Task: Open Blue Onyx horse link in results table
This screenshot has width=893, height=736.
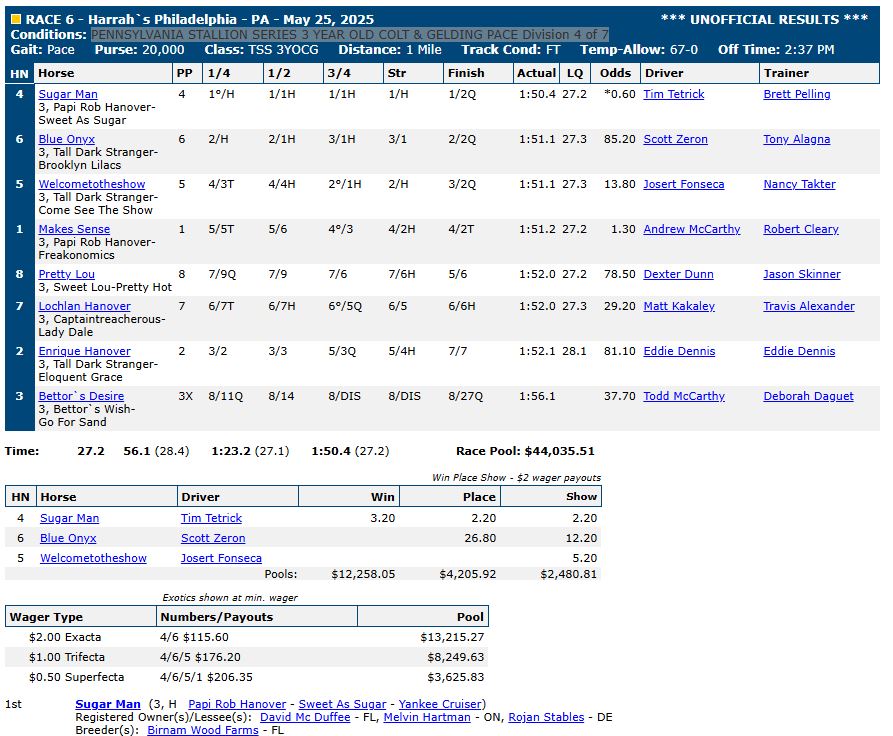Action: [68, 139]
